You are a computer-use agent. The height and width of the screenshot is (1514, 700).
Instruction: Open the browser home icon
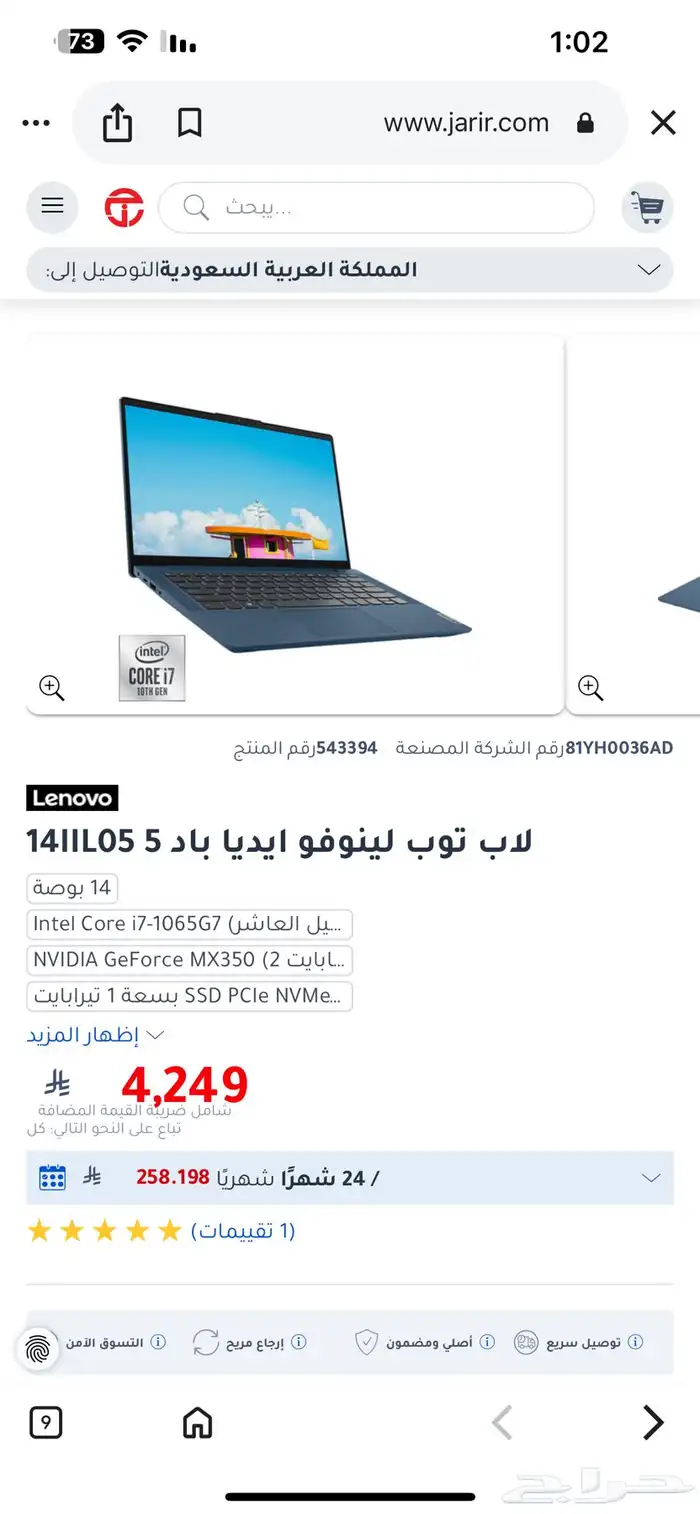(x=198, y=1422)
